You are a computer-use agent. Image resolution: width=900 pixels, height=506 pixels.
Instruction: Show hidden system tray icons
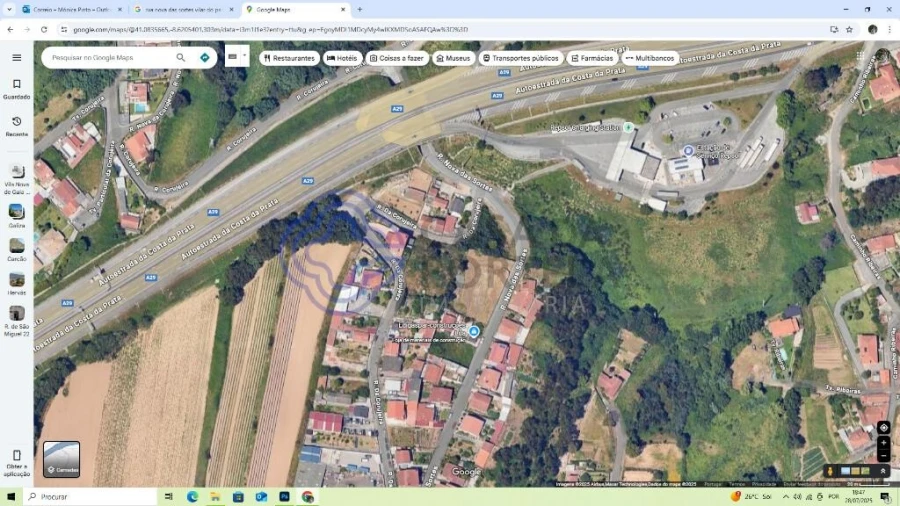click(786, 497)
